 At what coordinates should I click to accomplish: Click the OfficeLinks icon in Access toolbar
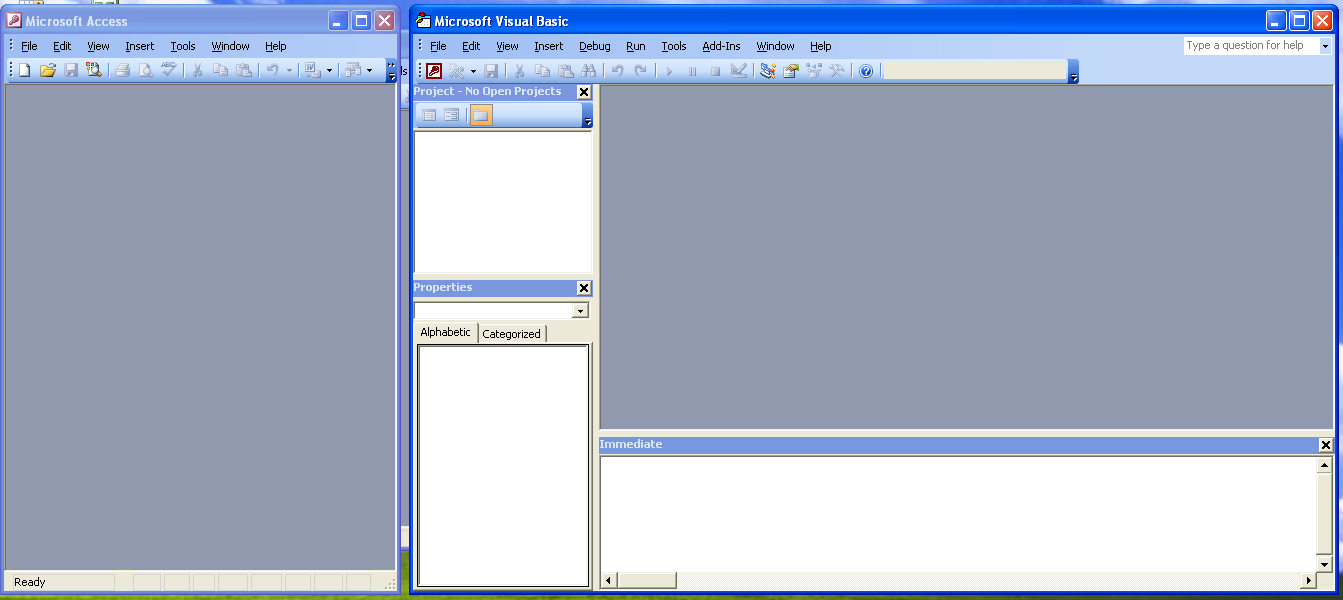(312, 70)
